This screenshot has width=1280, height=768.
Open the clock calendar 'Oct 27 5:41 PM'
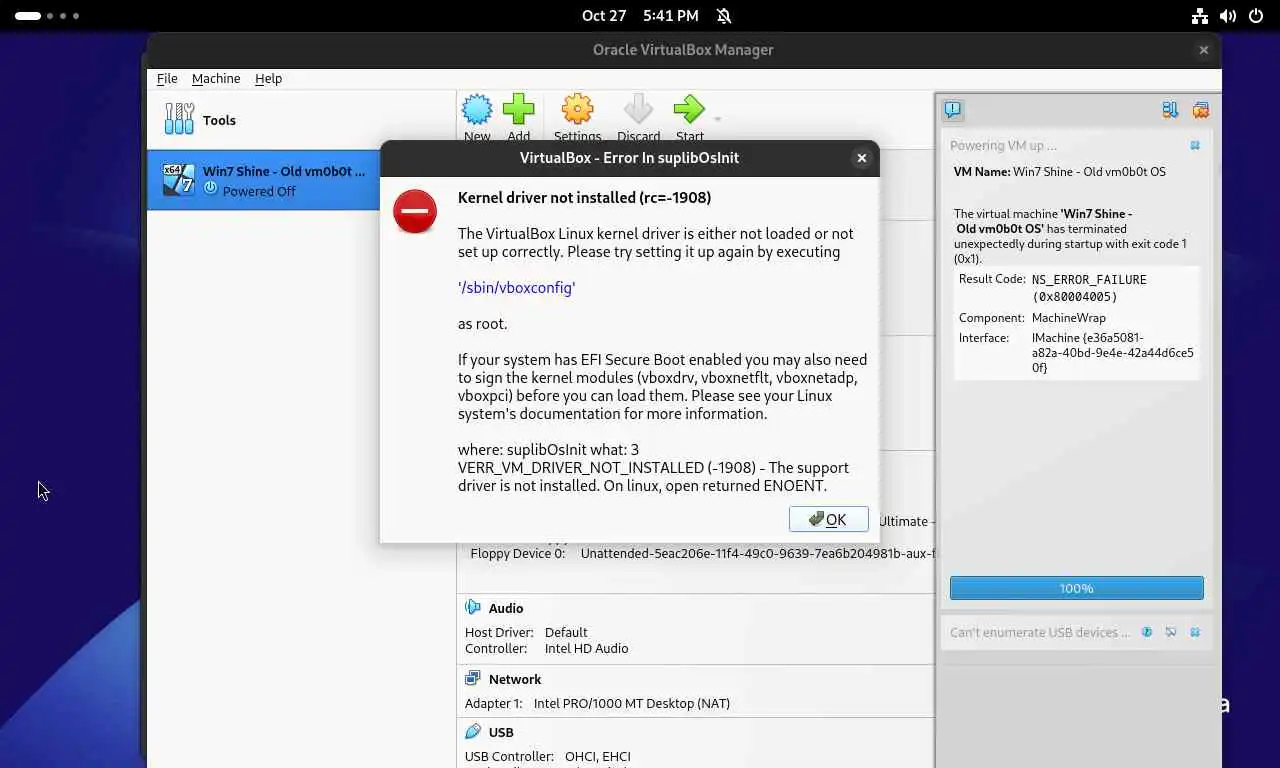640,16
